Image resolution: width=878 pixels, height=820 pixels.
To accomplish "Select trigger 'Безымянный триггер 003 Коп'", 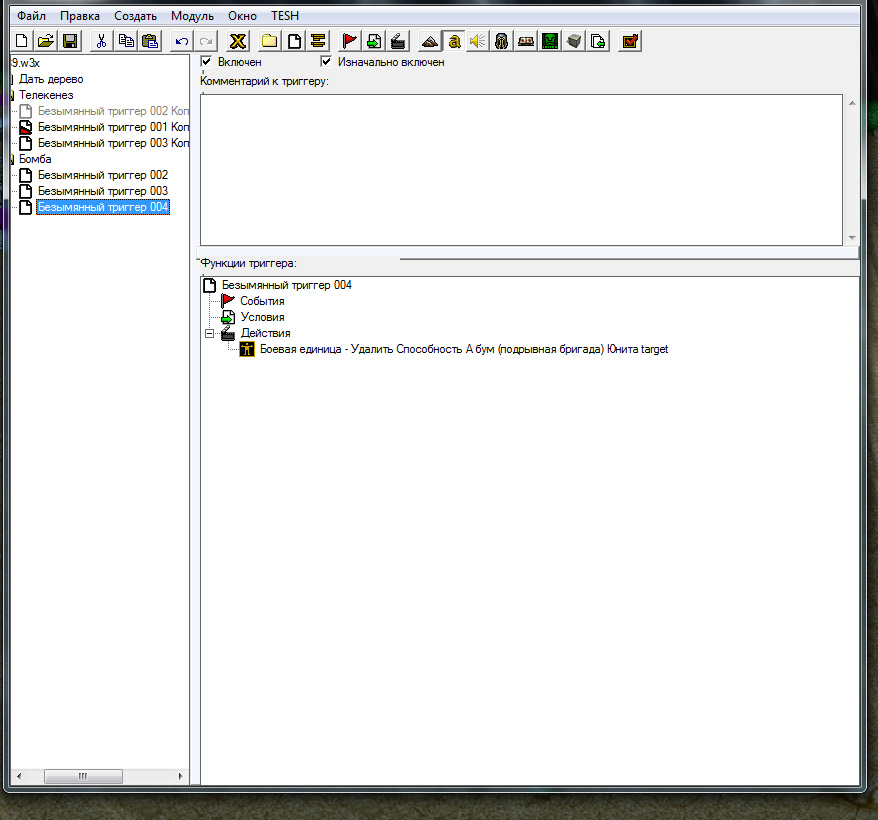I will pos(114,143).
